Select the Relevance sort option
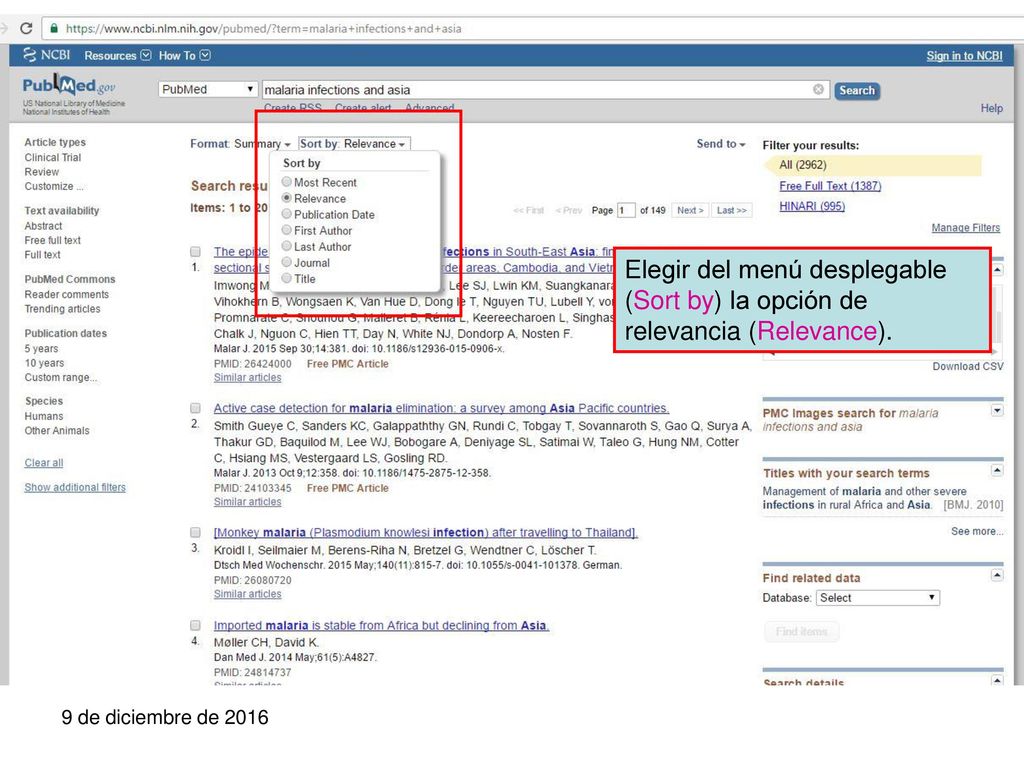This screenshot has height=768, width=1024. click(x=314, y=199)
